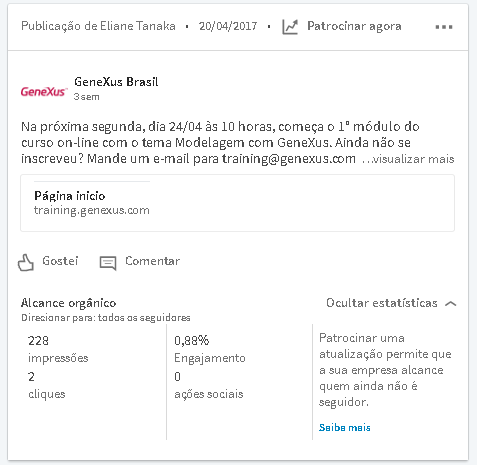Screen dimensions: 477x465
Task: Click the sponsor chart trend icon
Action: tap(290, 27)
